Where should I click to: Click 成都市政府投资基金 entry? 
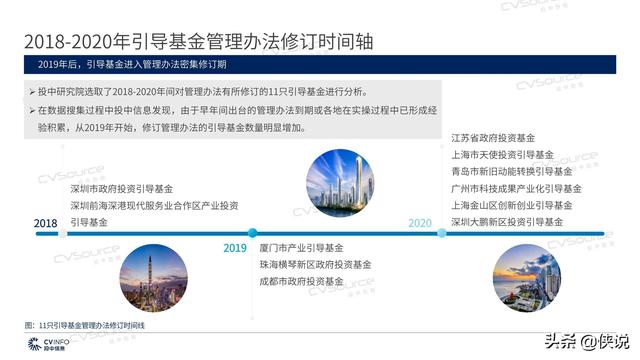301,282
